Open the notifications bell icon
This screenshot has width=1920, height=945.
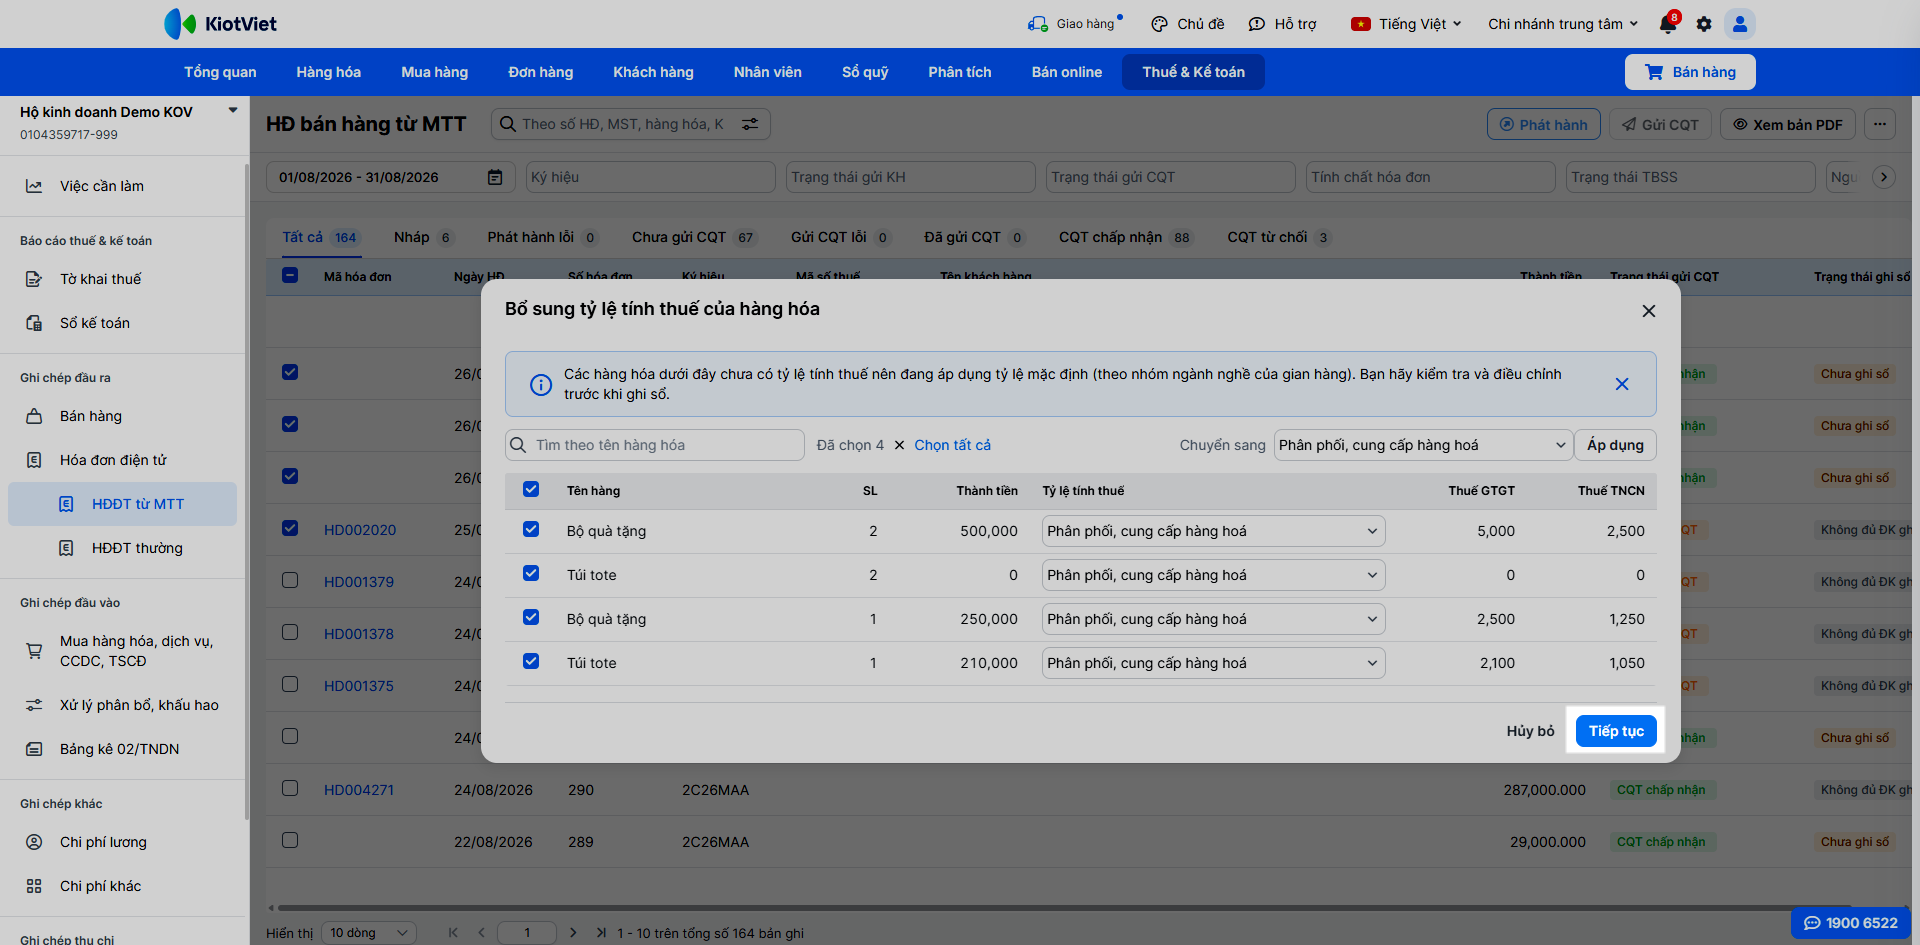(x=1667, y=24)
